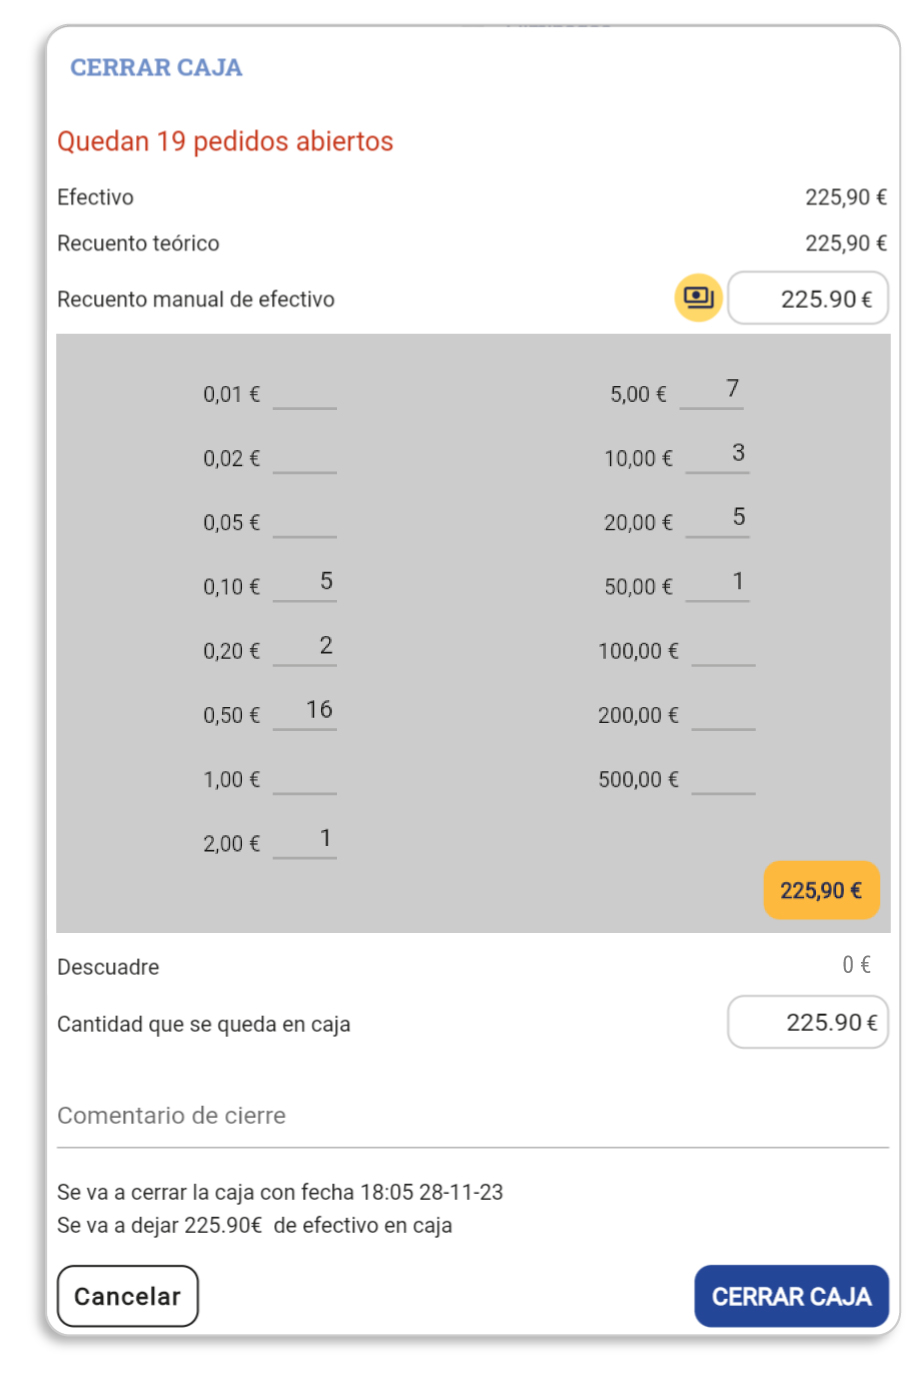Viewport: 922px width, 1379px height.
Task: Select the 0,50 € count field showing 16
Action: (305, 712)
